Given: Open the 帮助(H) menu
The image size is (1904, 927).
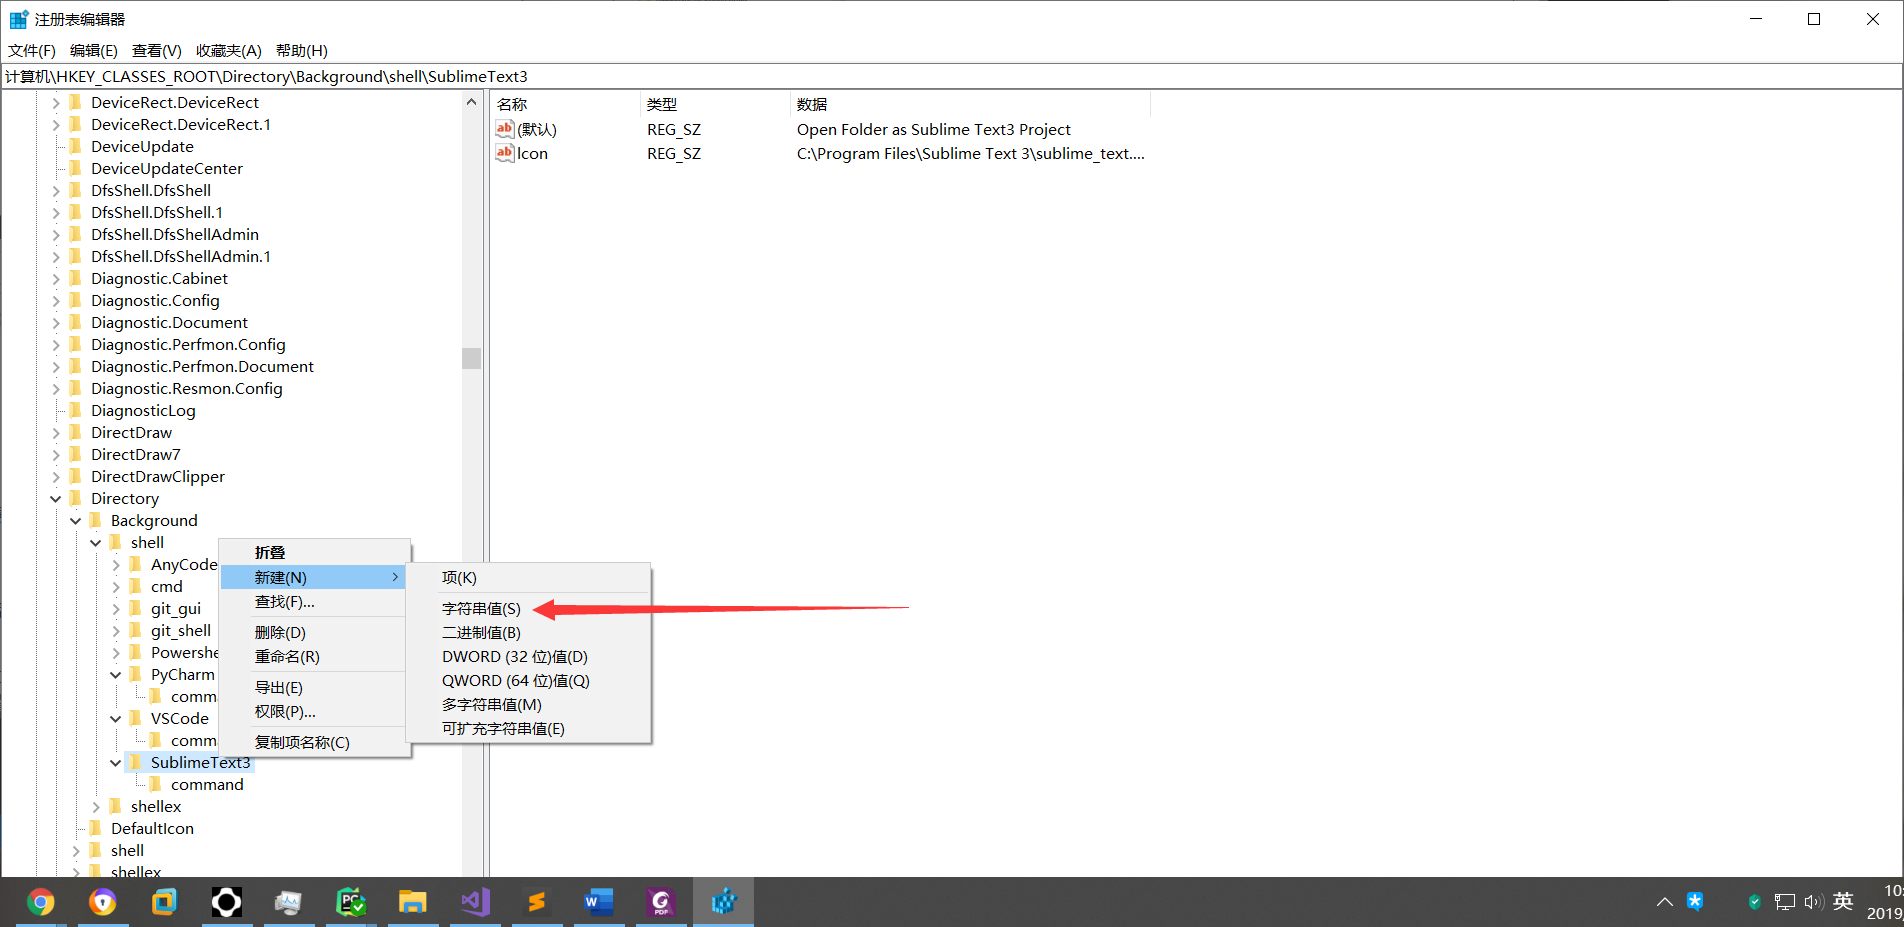Looking at the screenshot, I should (302, 51).
